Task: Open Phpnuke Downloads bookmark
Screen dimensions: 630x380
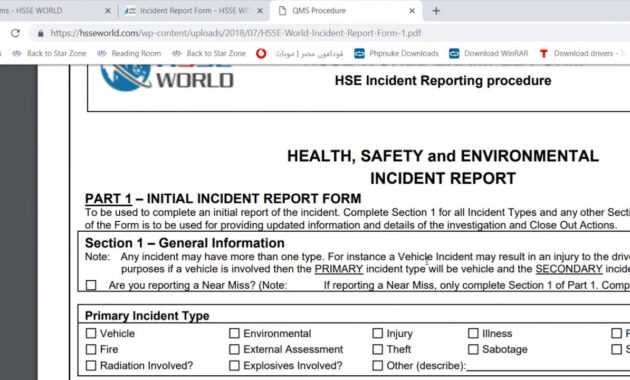Action: pyautogui.click(x=397, y=53)
